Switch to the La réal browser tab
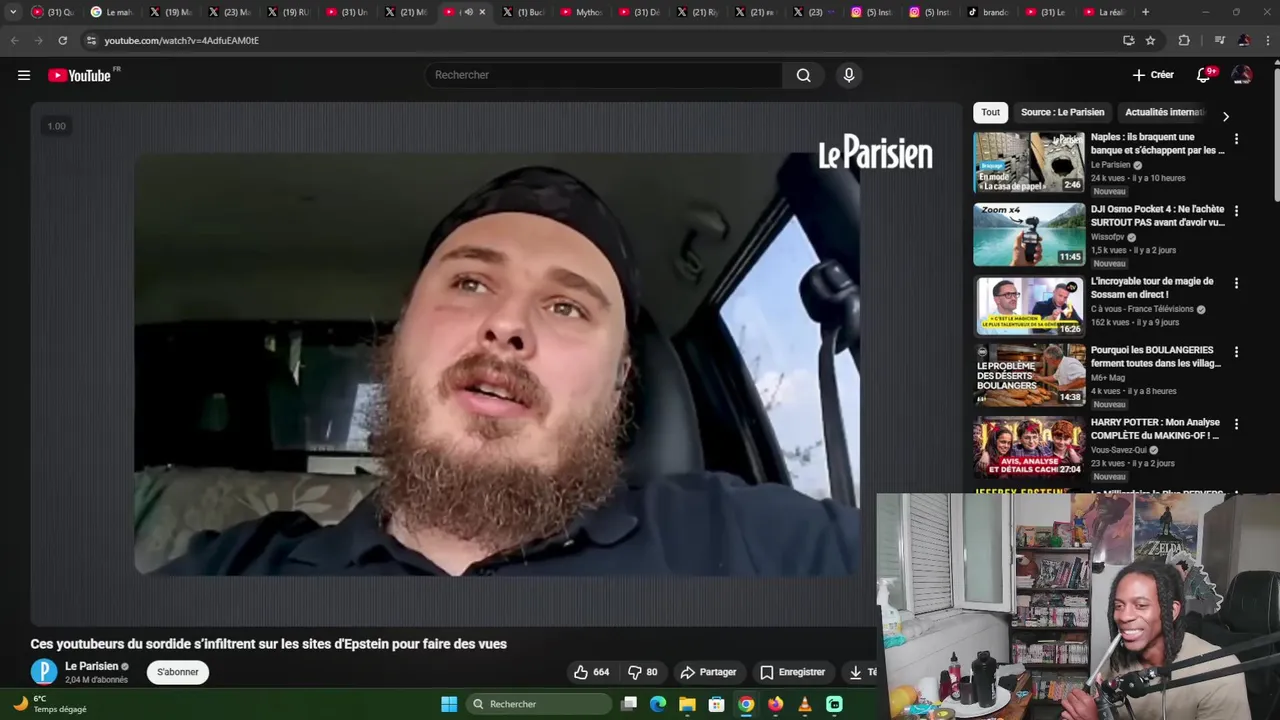 (1104, 12)
